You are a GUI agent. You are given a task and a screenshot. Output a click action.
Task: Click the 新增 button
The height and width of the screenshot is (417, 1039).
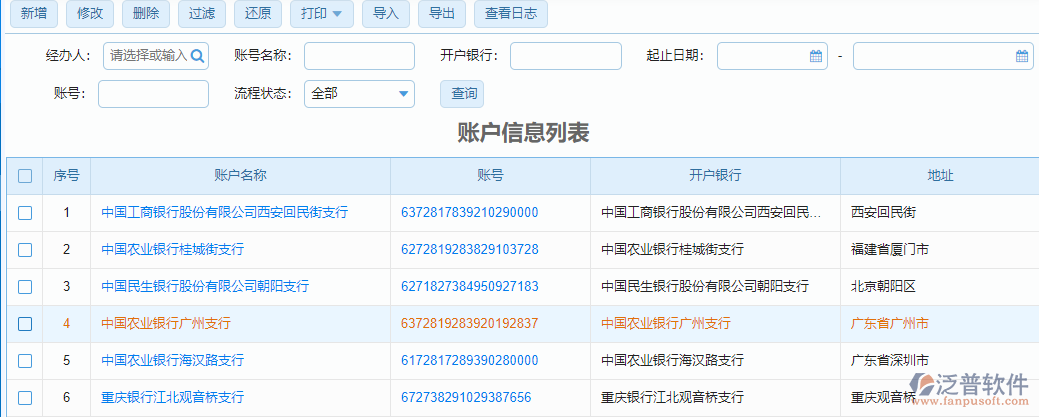point(33,14)
